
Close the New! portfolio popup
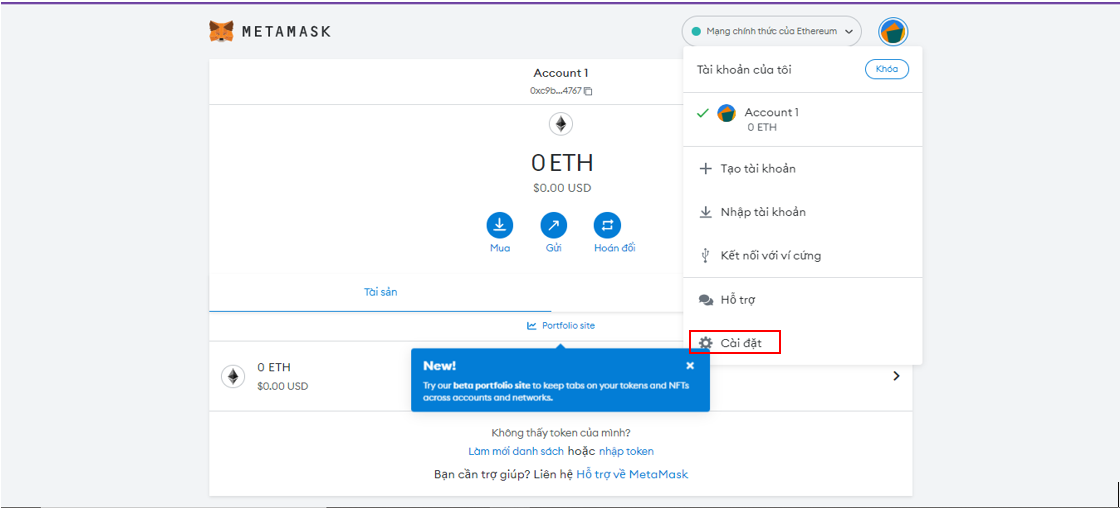coord(690,366)
